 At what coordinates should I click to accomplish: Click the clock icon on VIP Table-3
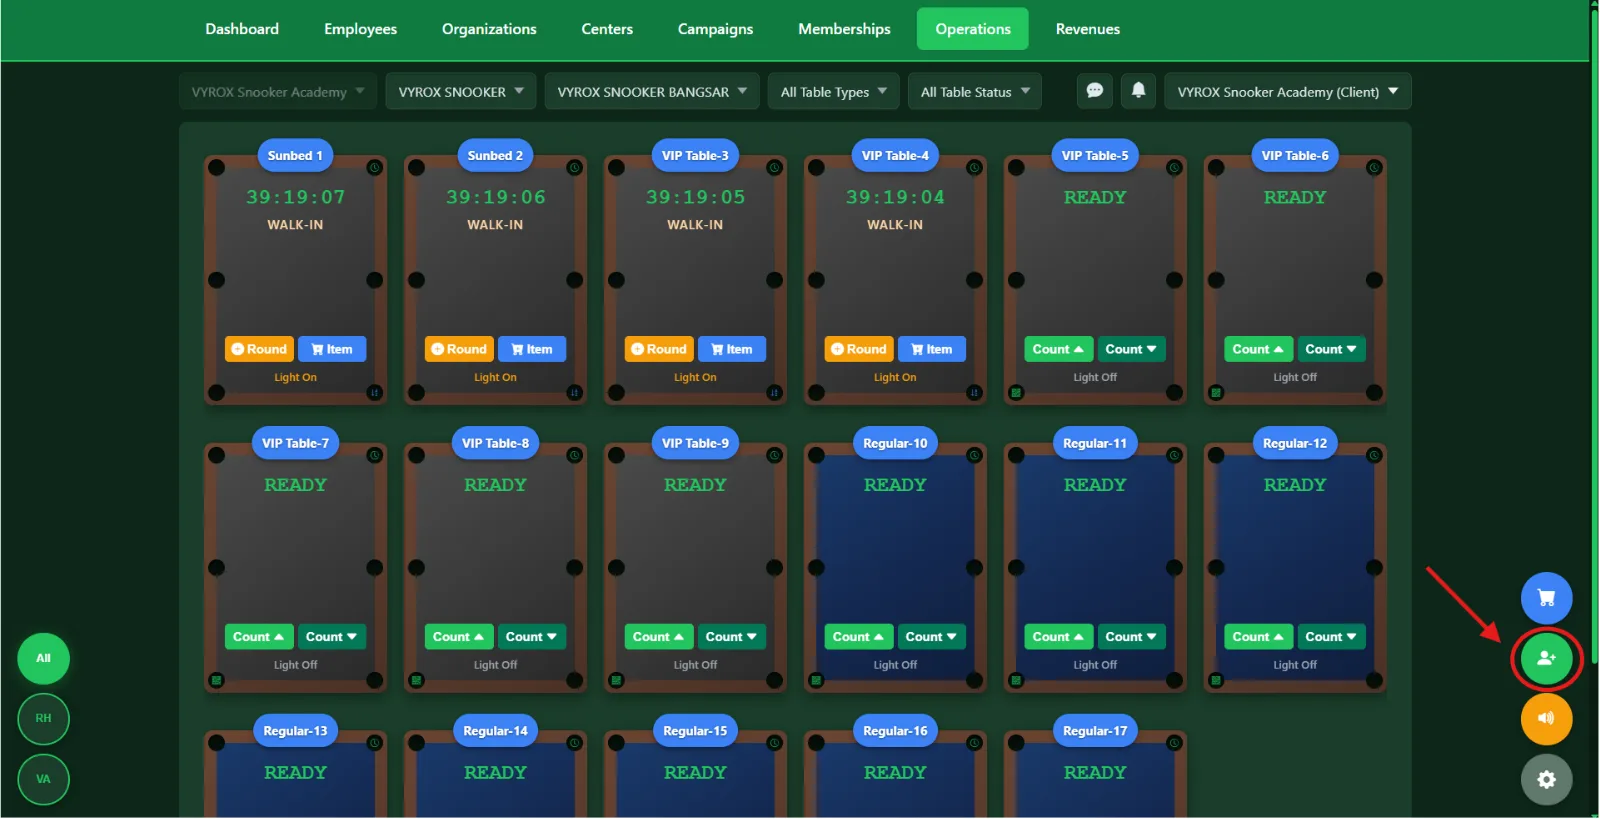coord(774,167)
